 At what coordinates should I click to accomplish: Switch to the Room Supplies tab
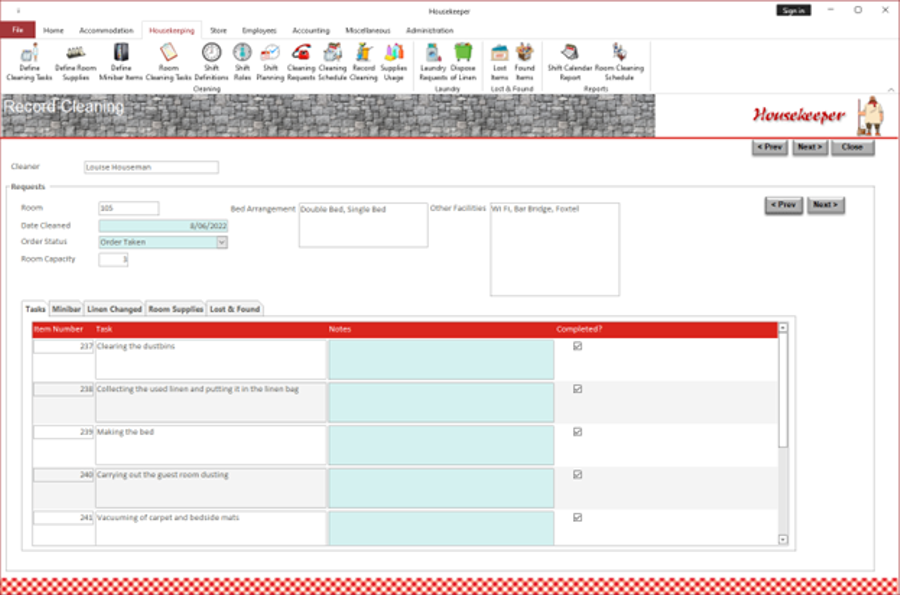[176, 309]
